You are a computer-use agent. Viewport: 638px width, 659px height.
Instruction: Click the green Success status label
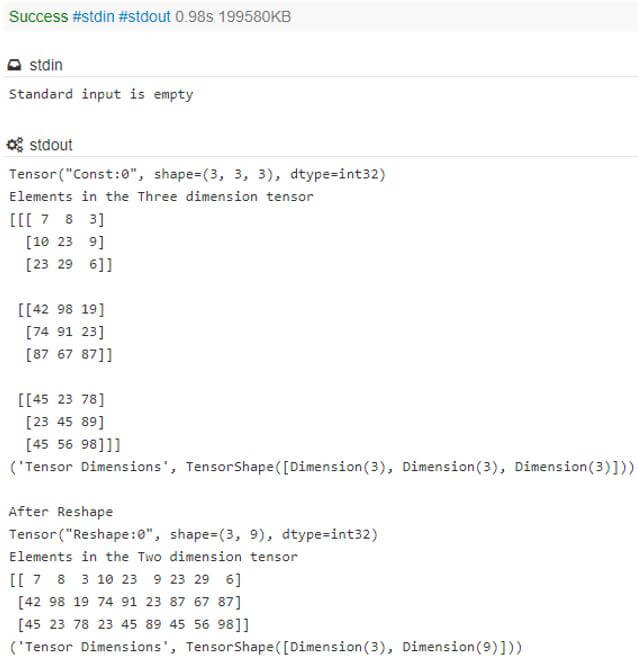click(x=37, y=17)
